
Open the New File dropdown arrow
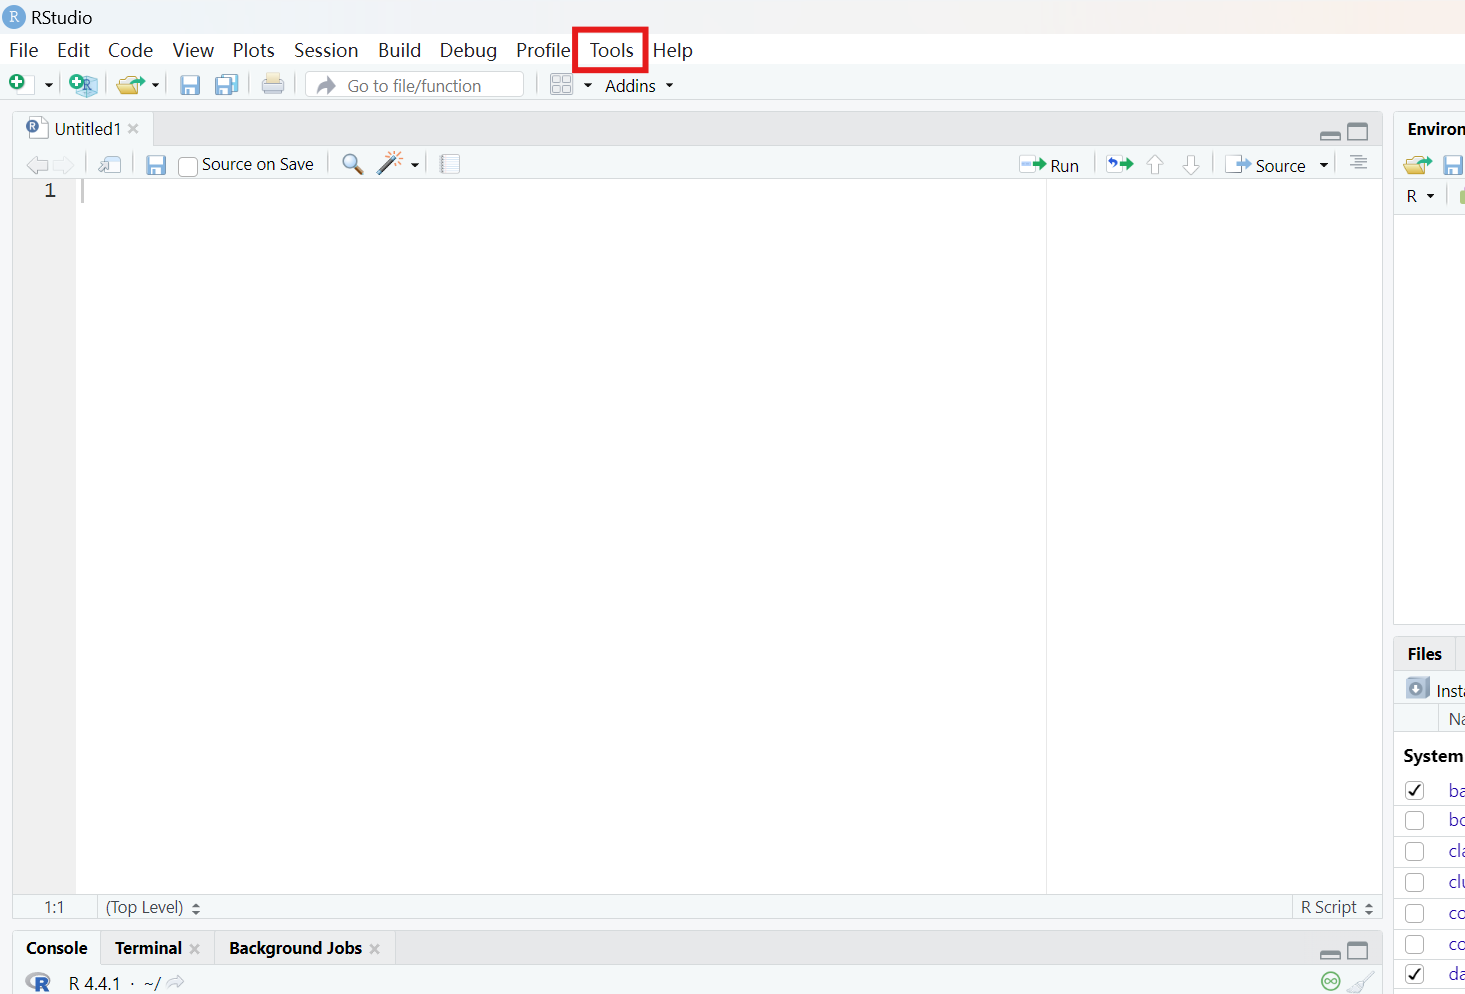click(48, 86)
